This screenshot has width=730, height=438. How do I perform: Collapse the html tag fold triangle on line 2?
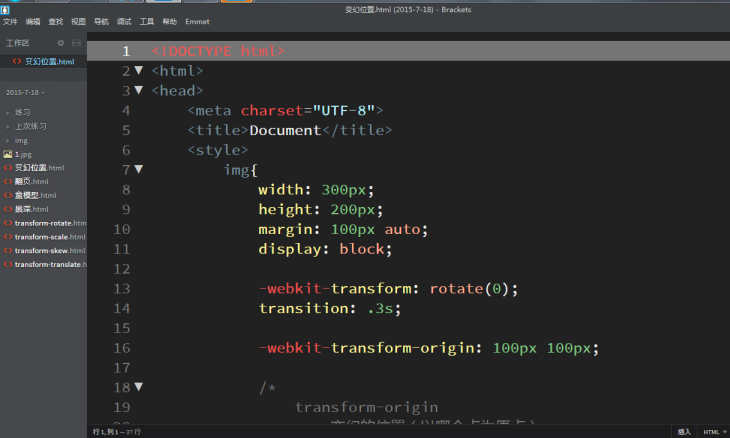[x=139, y=71]
